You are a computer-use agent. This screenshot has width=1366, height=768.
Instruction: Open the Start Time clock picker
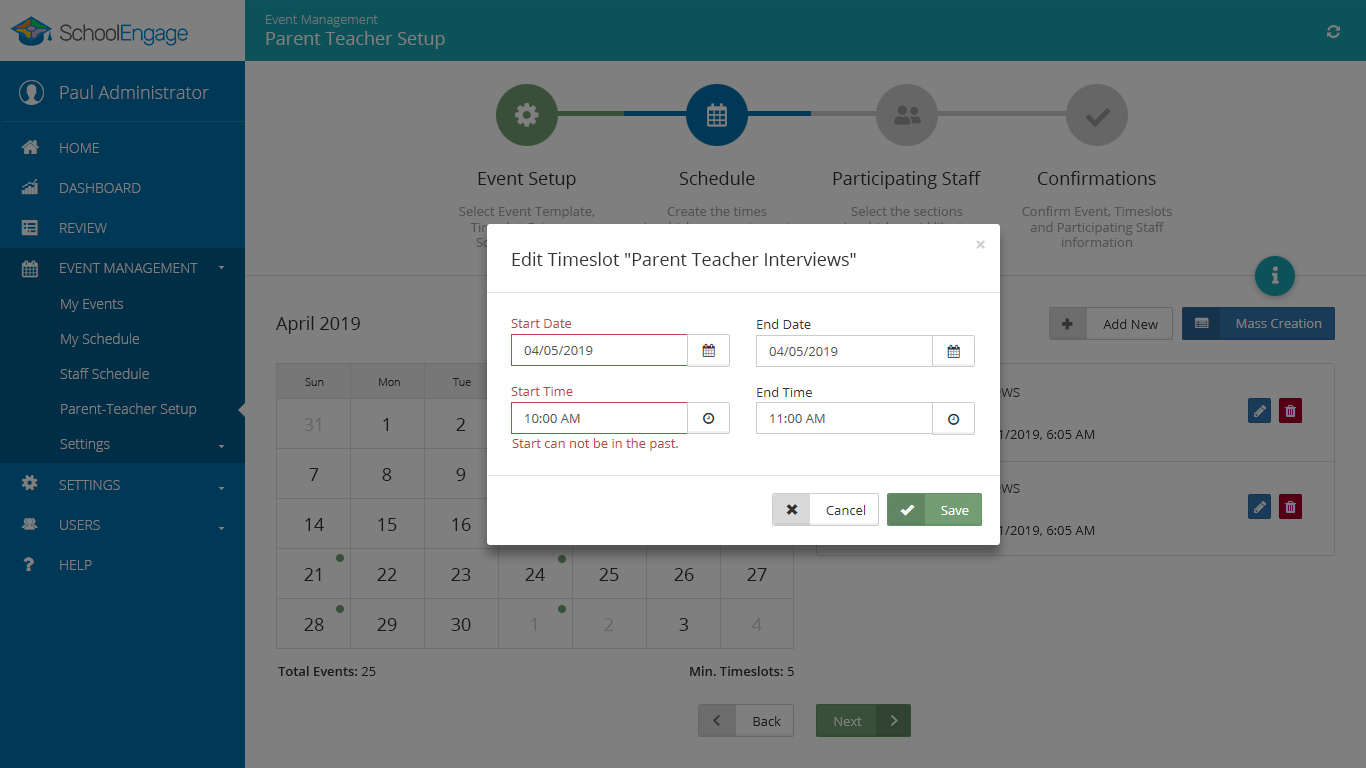(x=709, y=419)
